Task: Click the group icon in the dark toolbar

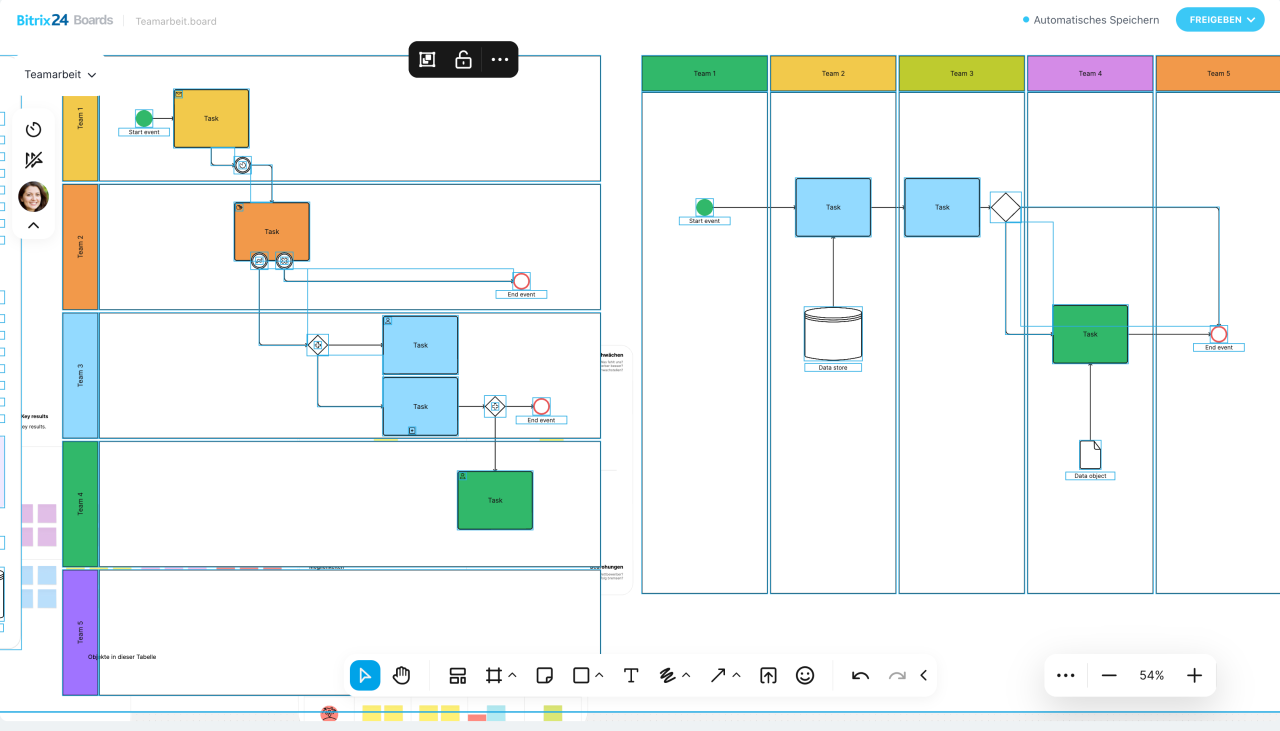Action: (x=427, y=60)
